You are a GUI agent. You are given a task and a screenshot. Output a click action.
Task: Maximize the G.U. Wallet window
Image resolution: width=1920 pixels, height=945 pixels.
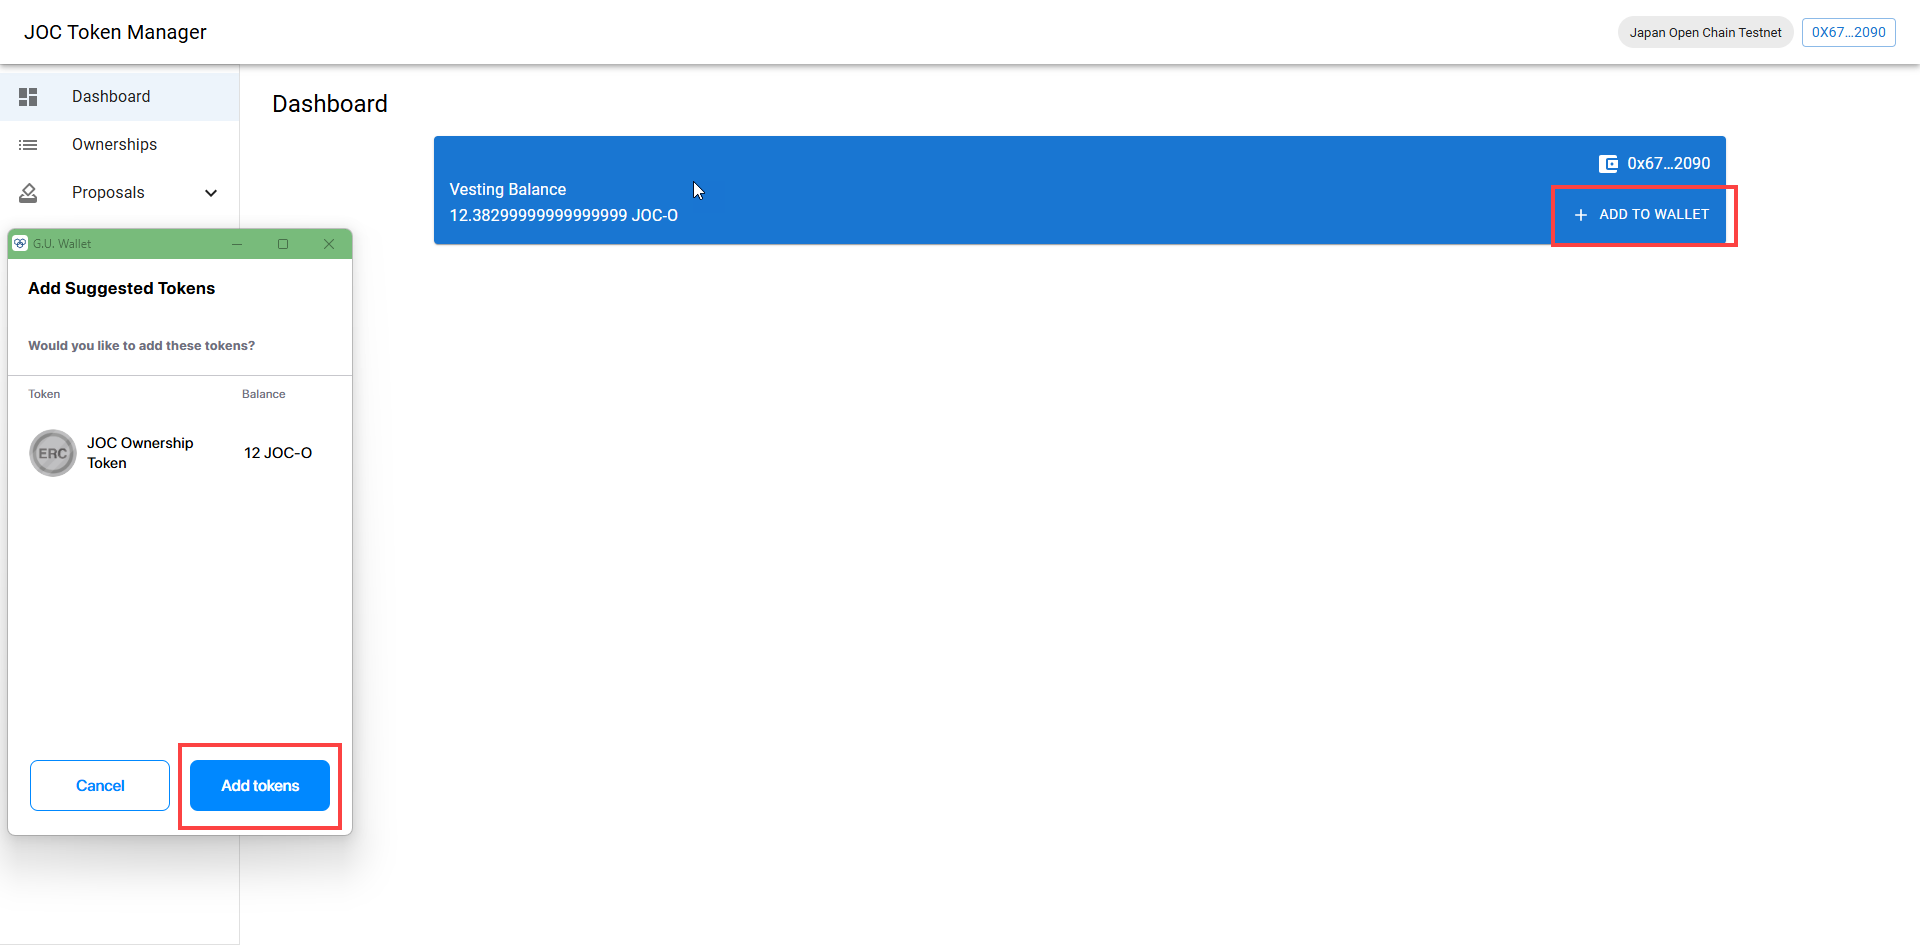(283, 244)
